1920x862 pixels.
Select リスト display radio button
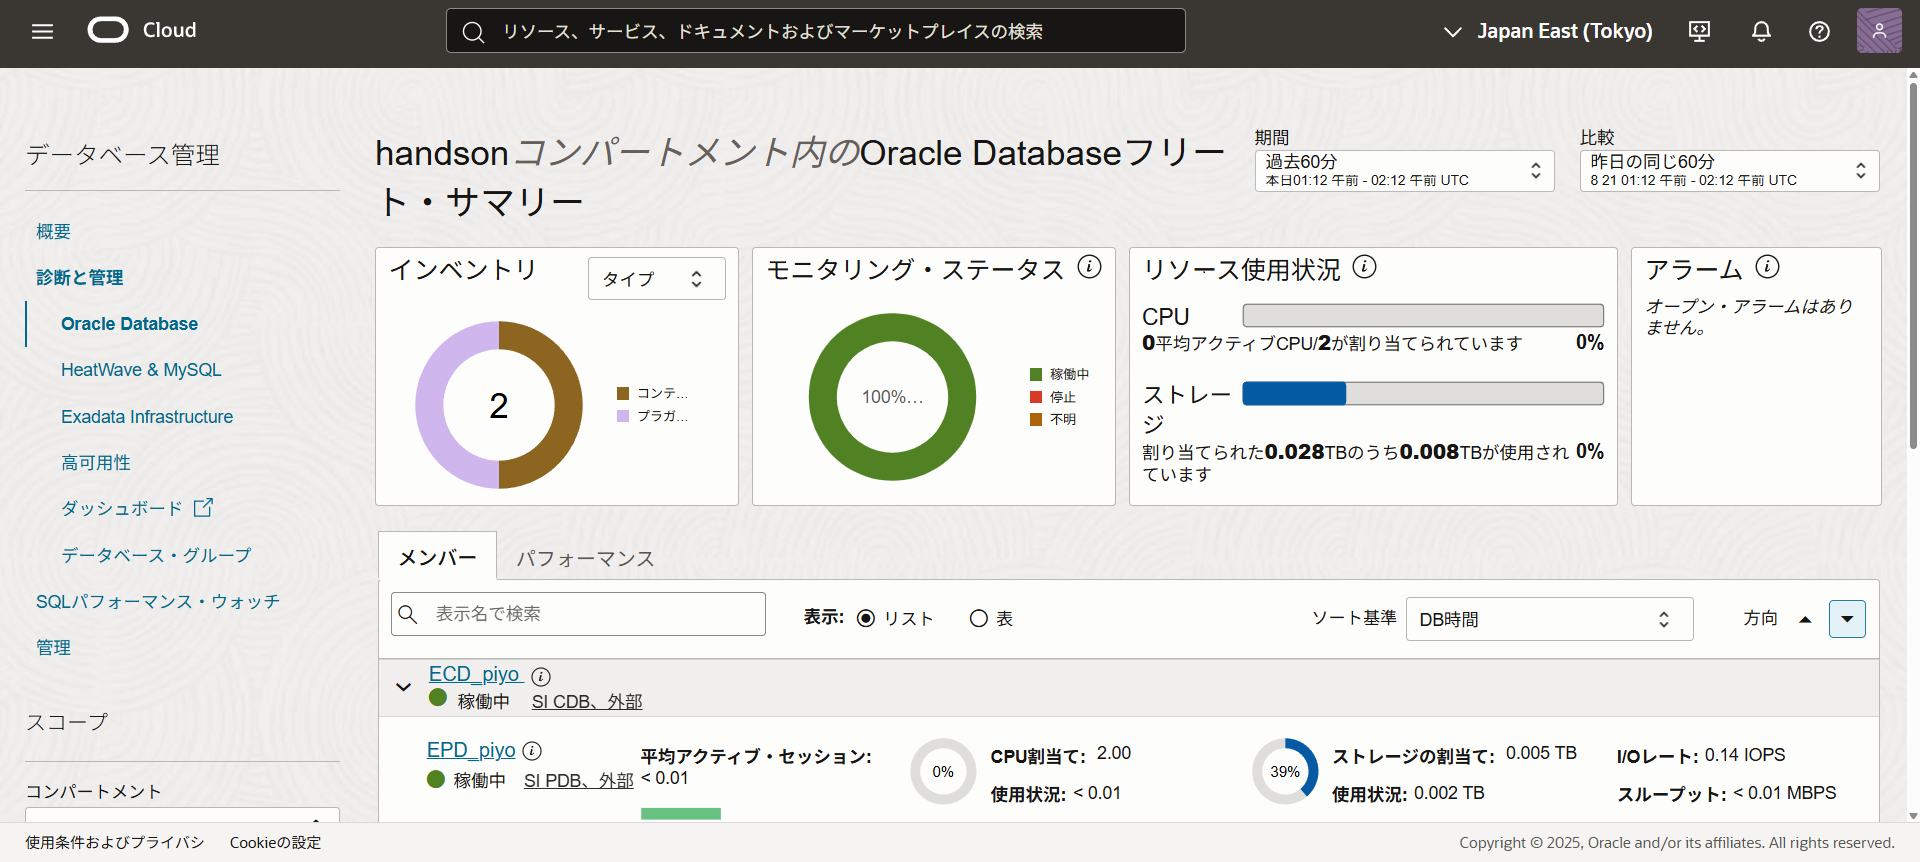click(866, 619)
